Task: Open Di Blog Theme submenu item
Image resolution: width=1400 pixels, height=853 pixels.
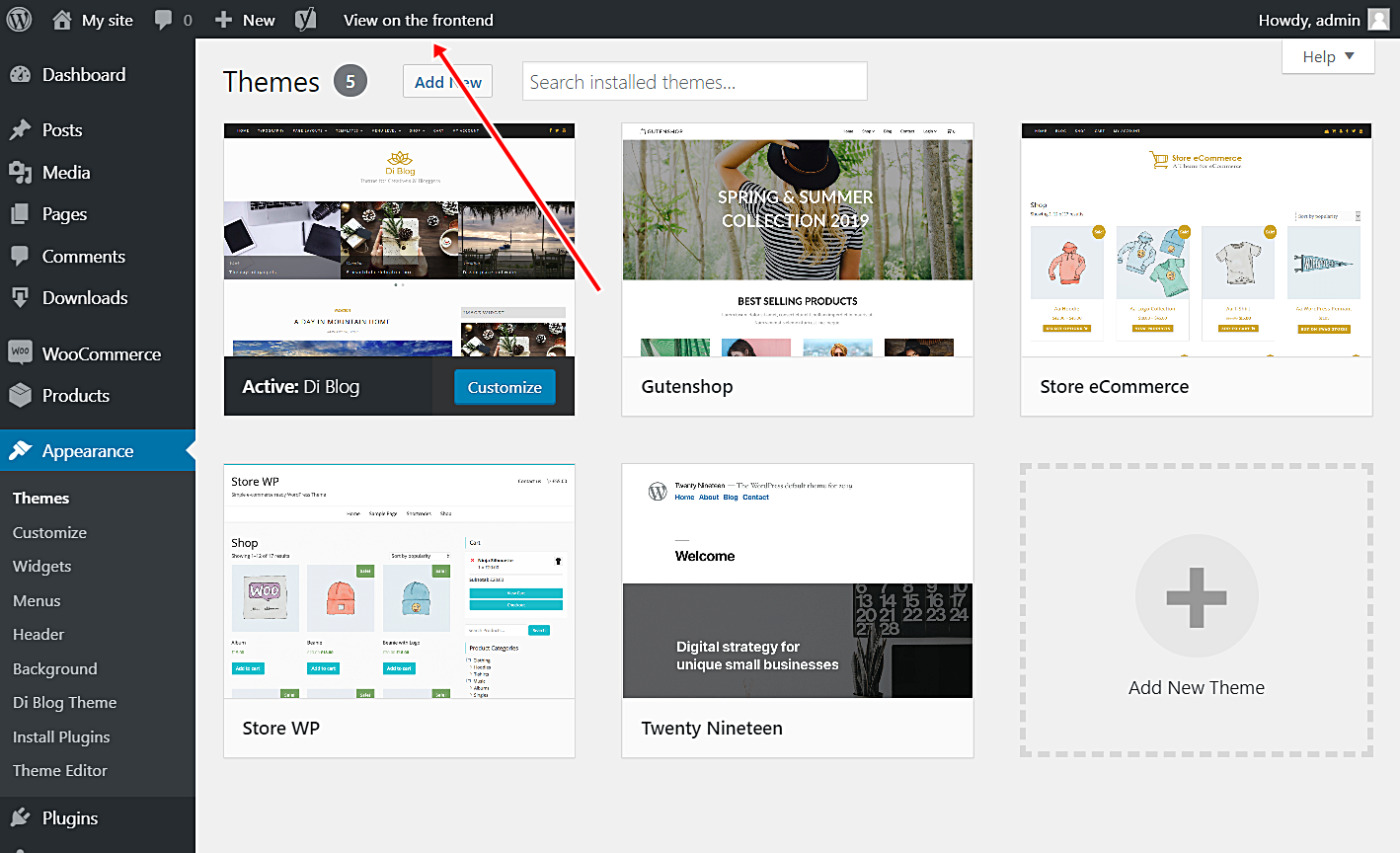Action: pyautogui.click(x=65, y=702)
